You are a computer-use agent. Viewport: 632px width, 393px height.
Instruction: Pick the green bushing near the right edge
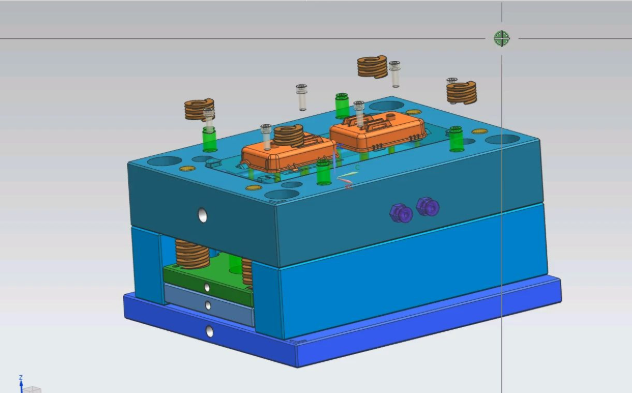pyautogui.click(x=456, y=139)
